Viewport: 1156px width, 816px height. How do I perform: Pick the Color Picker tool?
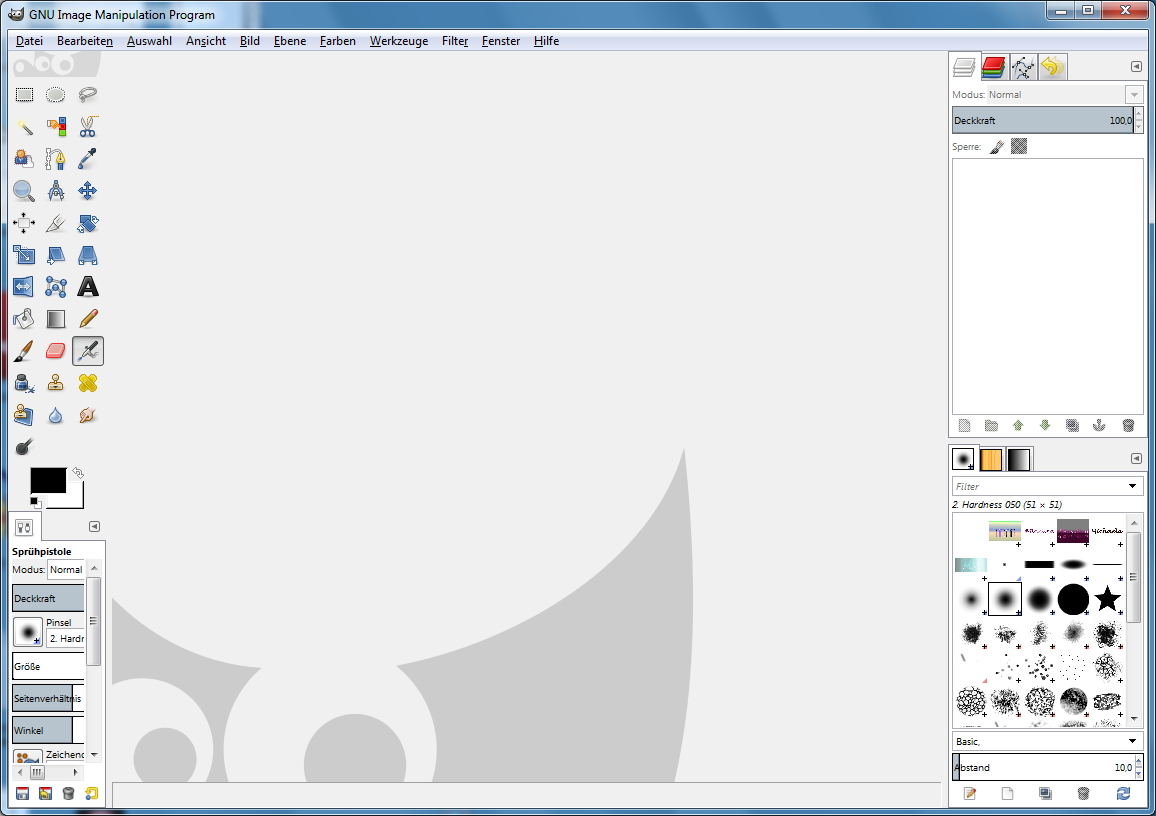coord(88,159)
